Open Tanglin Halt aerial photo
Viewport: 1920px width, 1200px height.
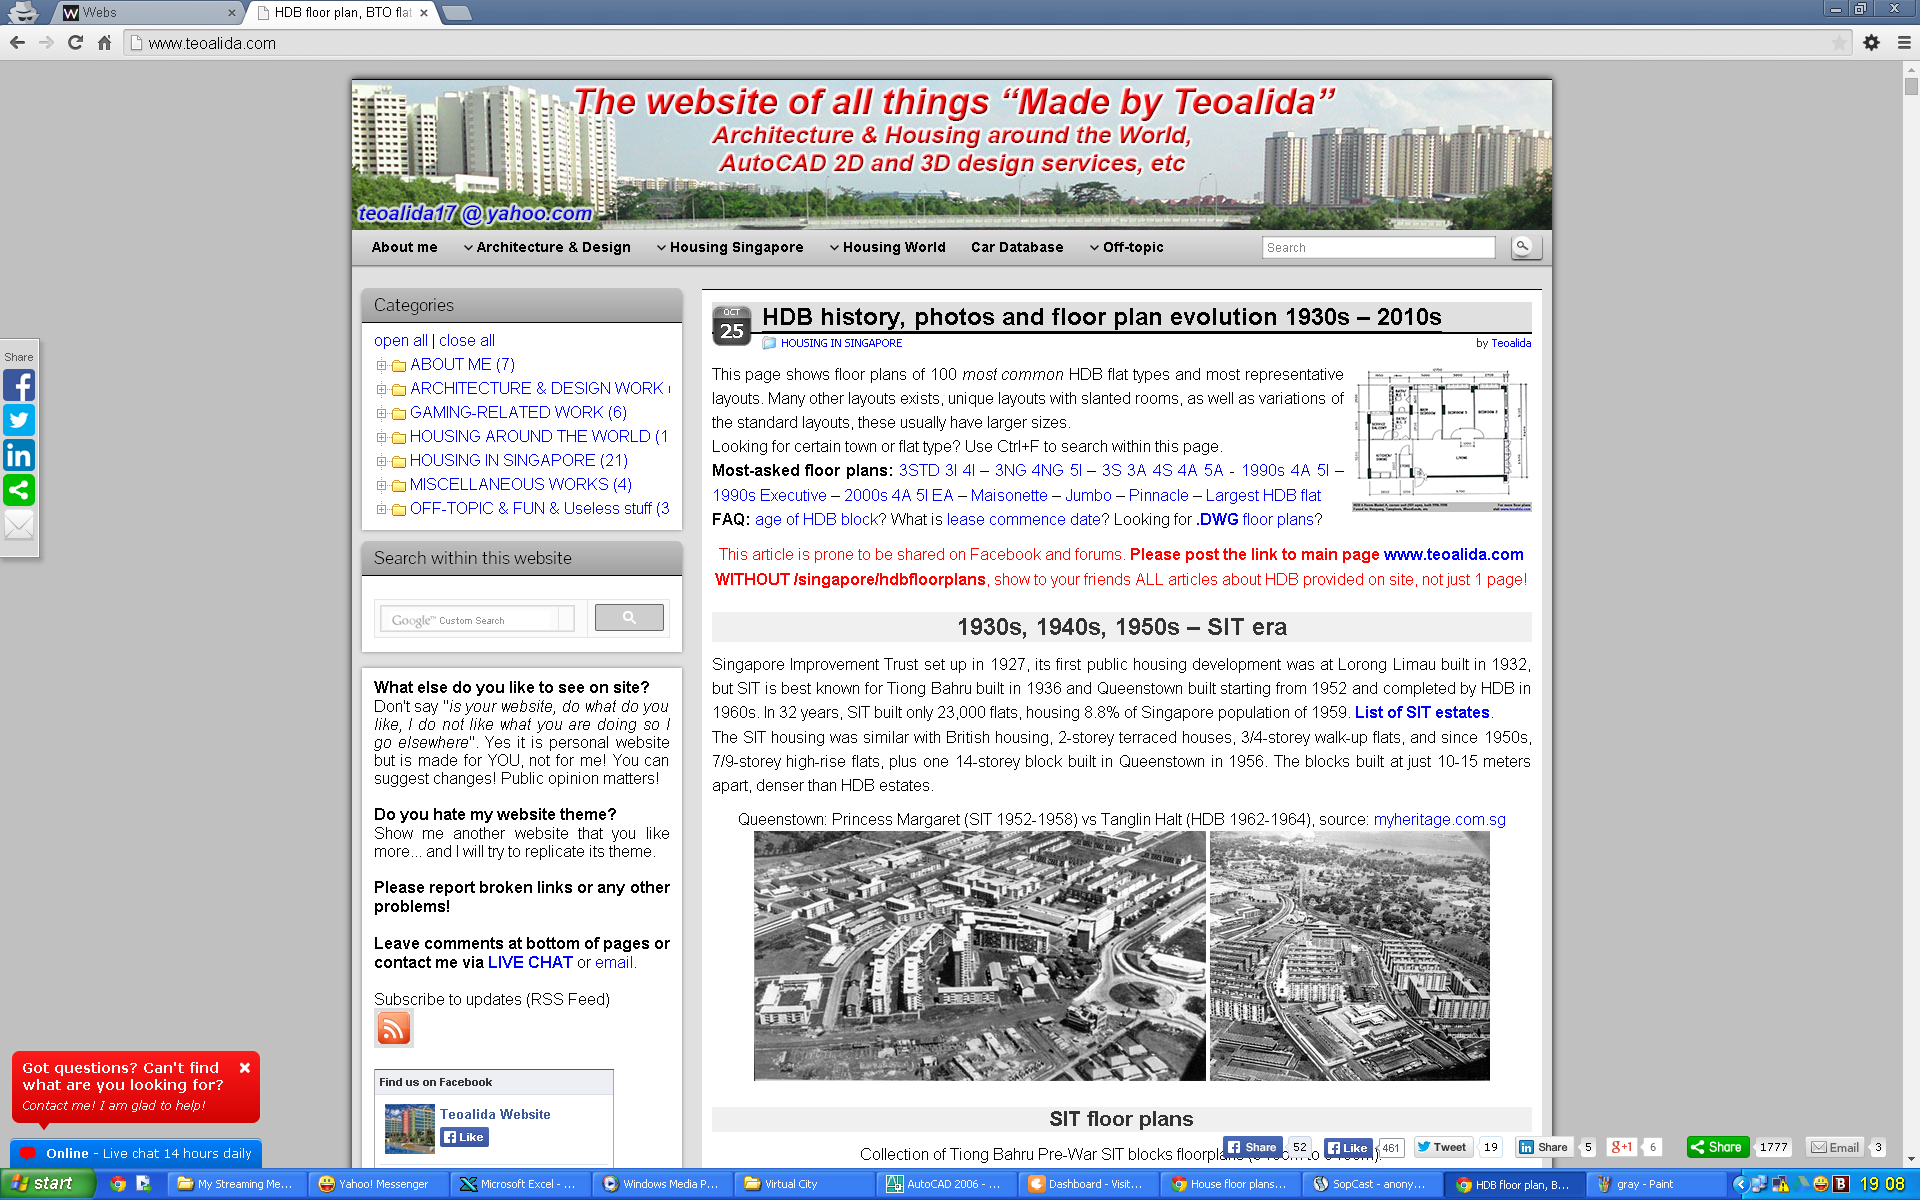tap(1349, 956)
